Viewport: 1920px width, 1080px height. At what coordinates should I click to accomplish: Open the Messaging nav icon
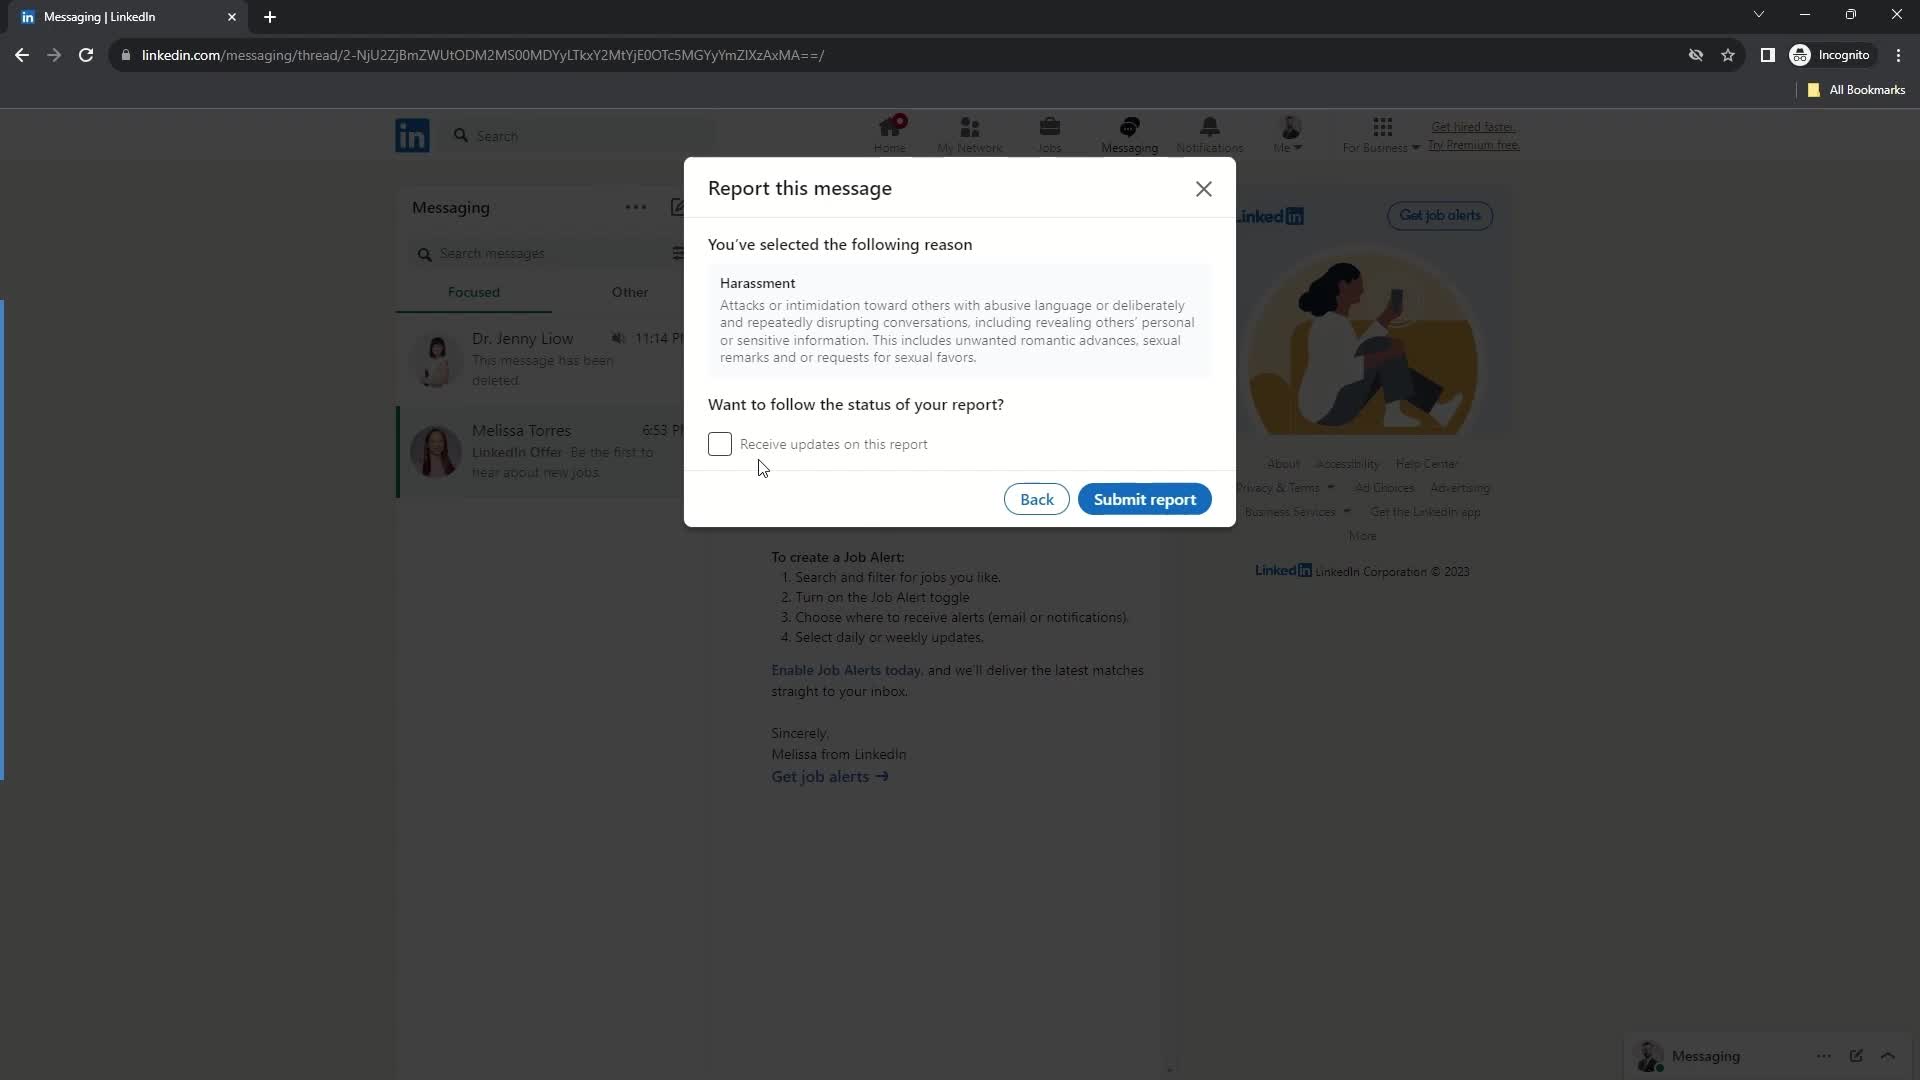[x=1129, y=134]
